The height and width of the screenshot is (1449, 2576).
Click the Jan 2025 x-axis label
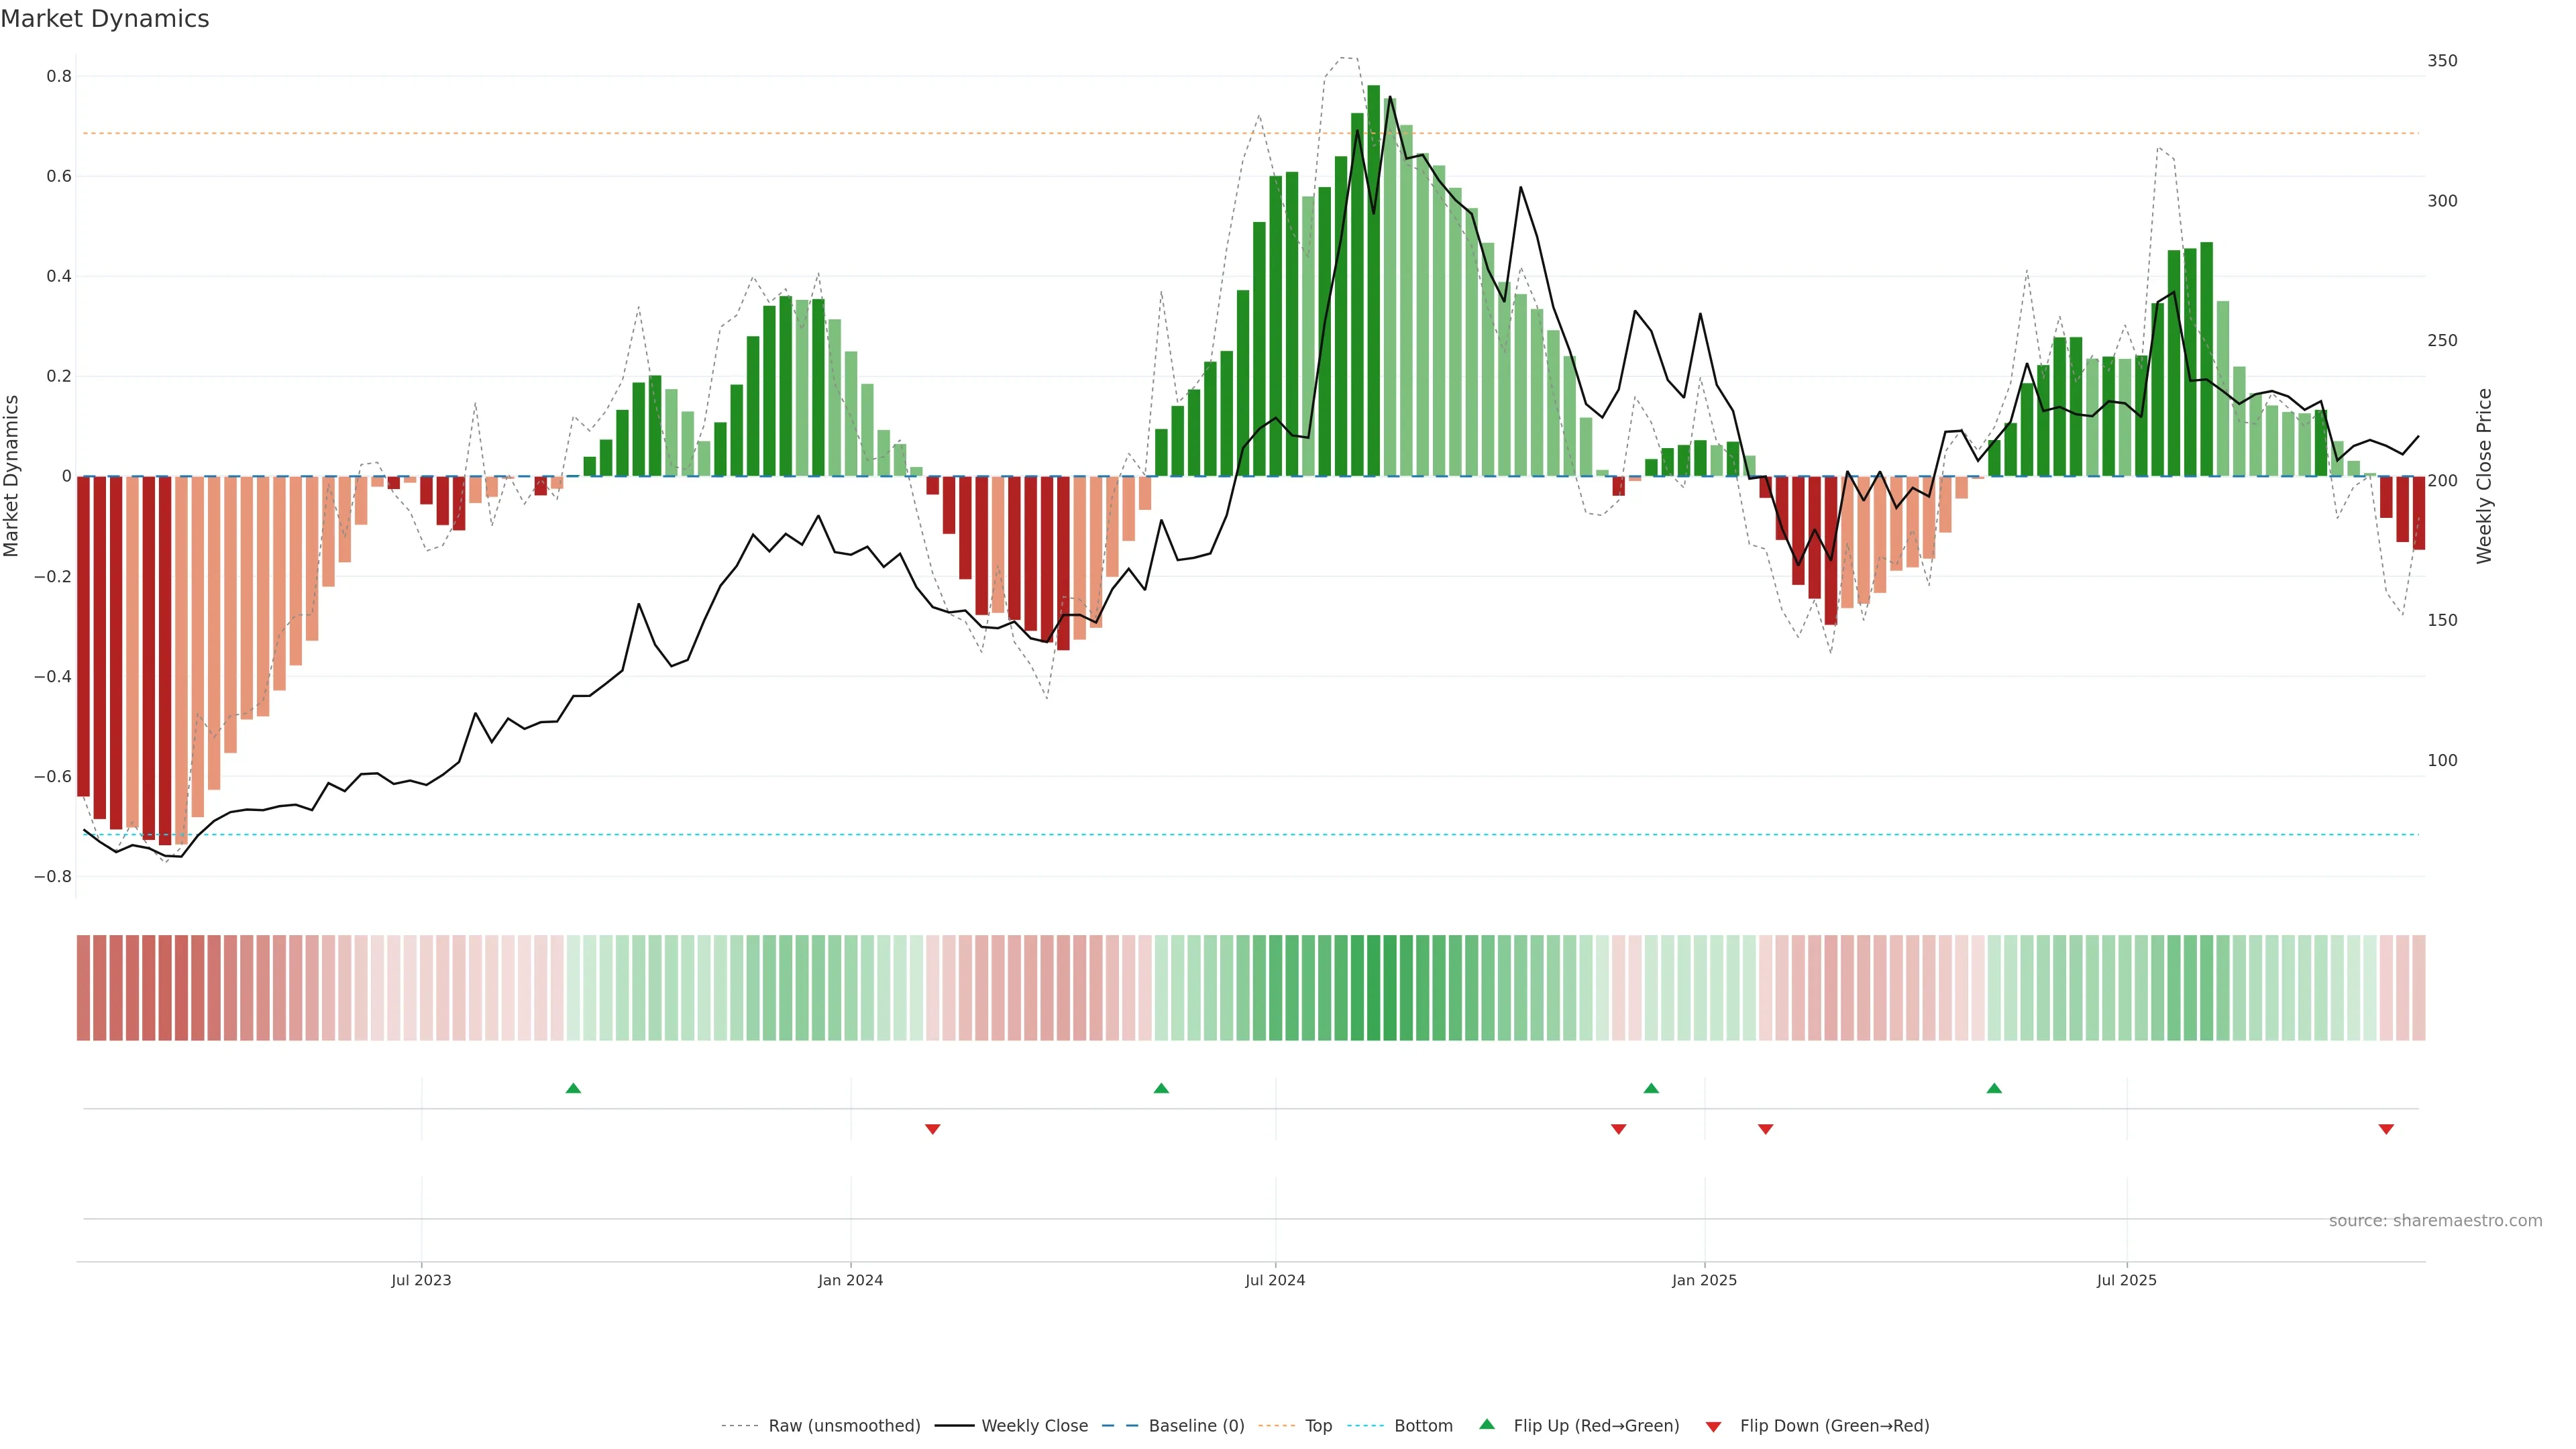click(1704, 1280)
